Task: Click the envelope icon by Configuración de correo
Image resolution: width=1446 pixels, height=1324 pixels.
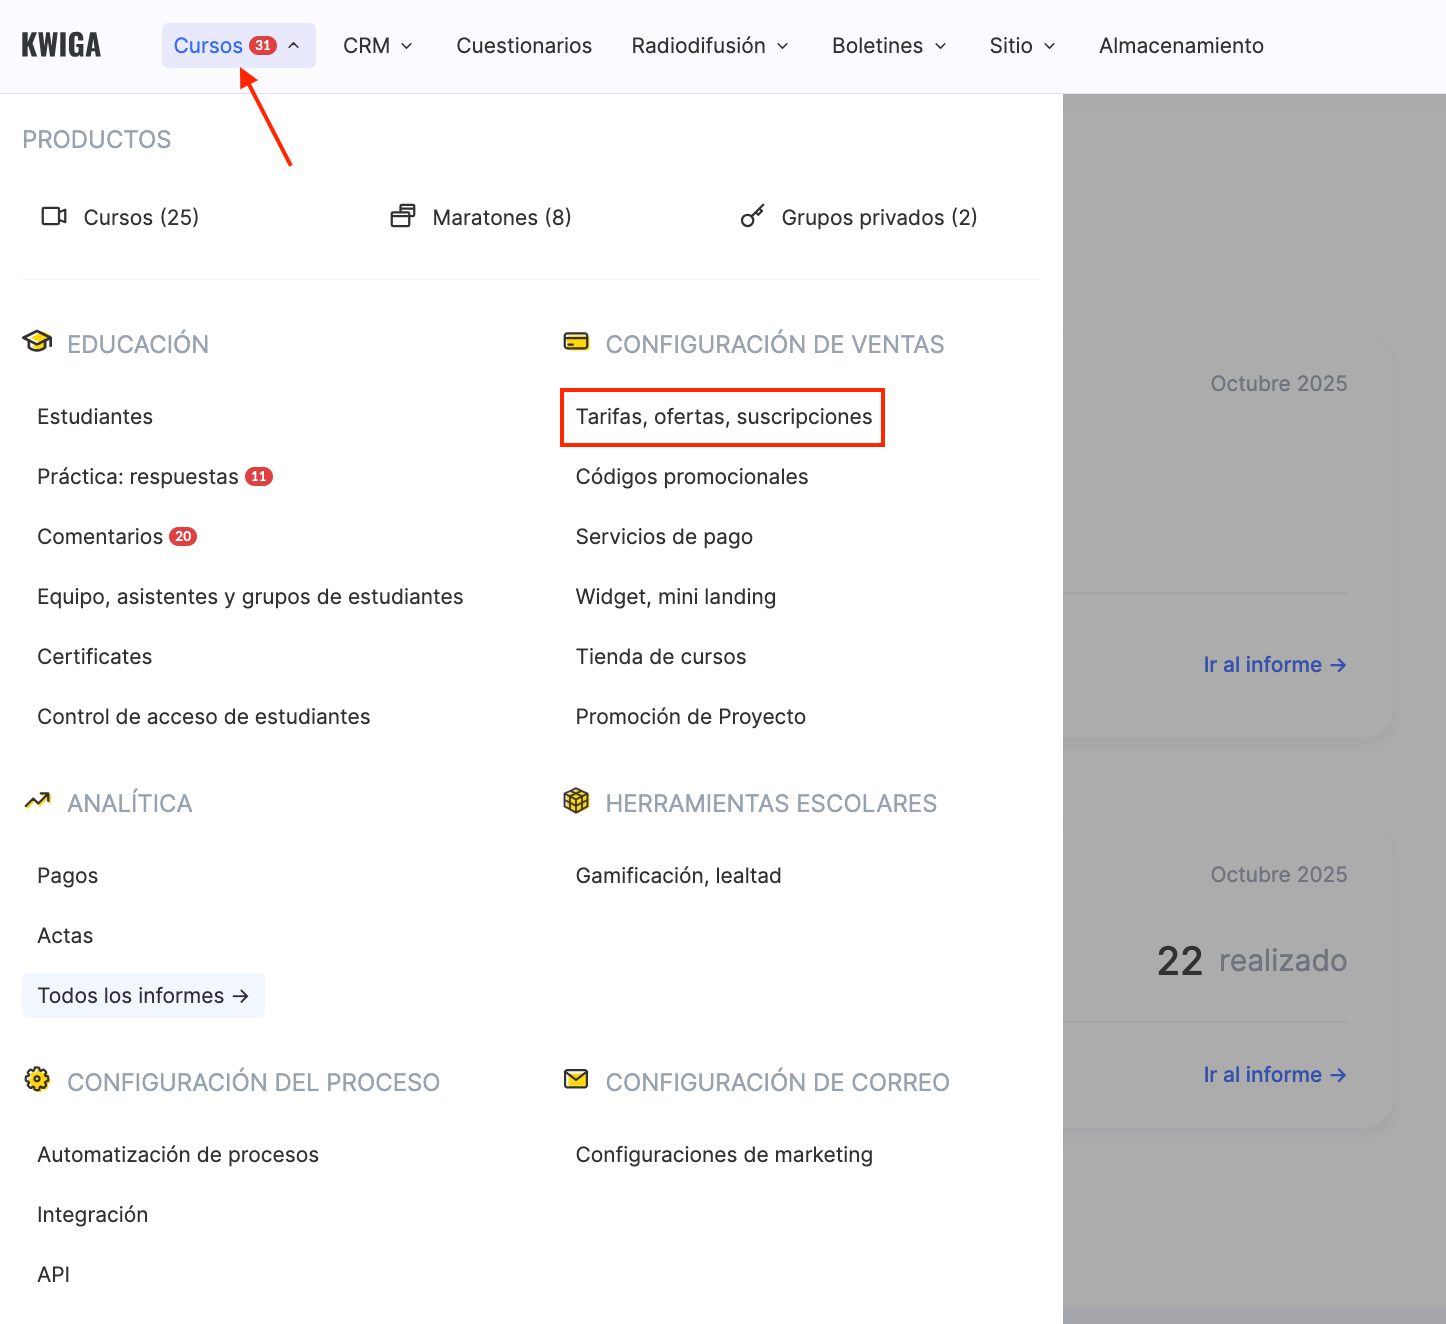Action: pyautogui.click(x=576, y=1080)
